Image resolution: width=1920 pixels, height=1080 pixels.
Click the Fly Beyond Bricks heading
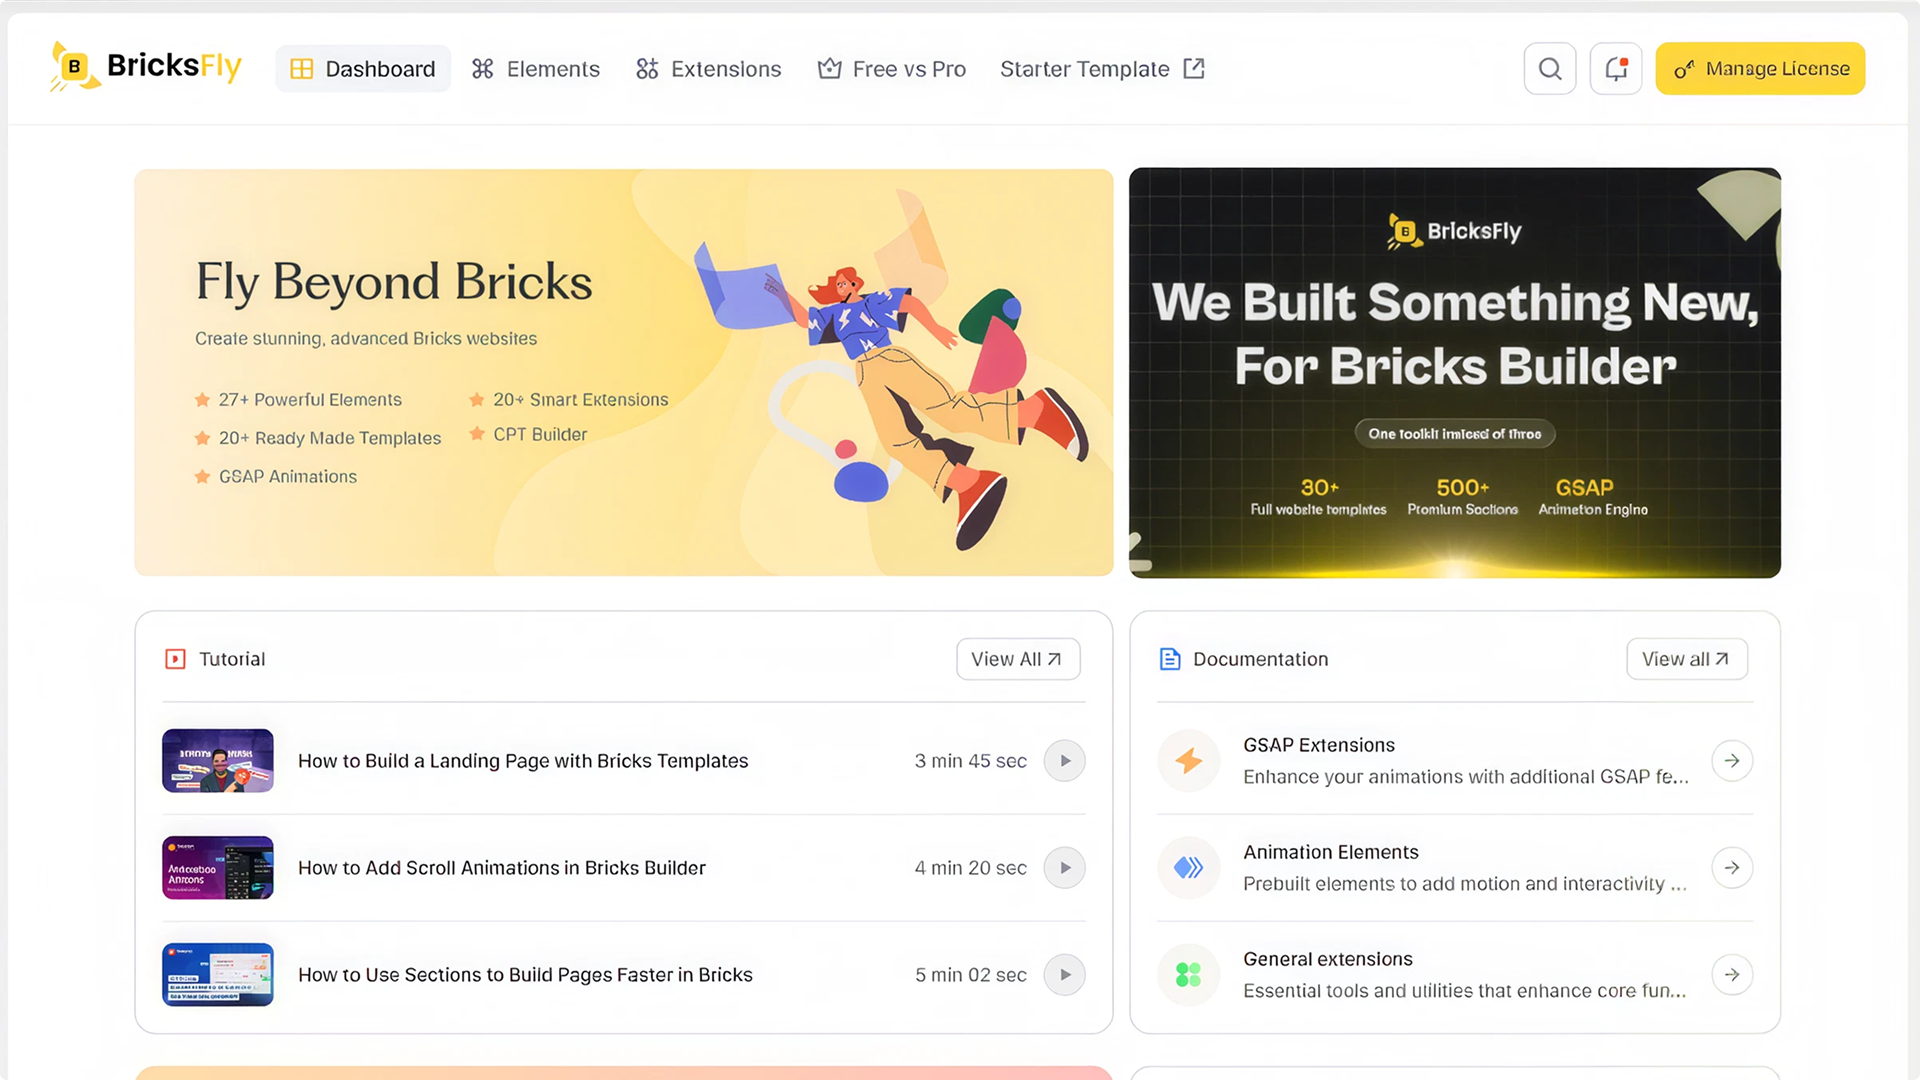click(394, 282)
